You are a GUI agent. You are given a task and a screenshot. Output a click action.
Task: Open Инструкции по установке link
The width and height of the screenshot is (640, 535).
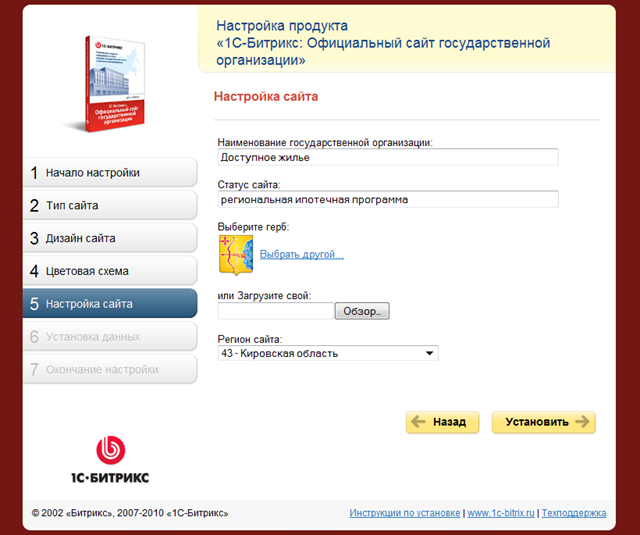pos(404,513)
